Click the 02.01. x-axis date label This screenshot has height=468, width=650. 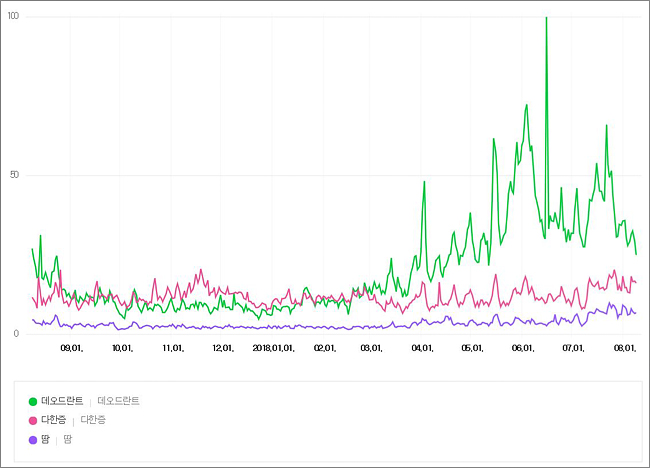click(x=325, y=348)
